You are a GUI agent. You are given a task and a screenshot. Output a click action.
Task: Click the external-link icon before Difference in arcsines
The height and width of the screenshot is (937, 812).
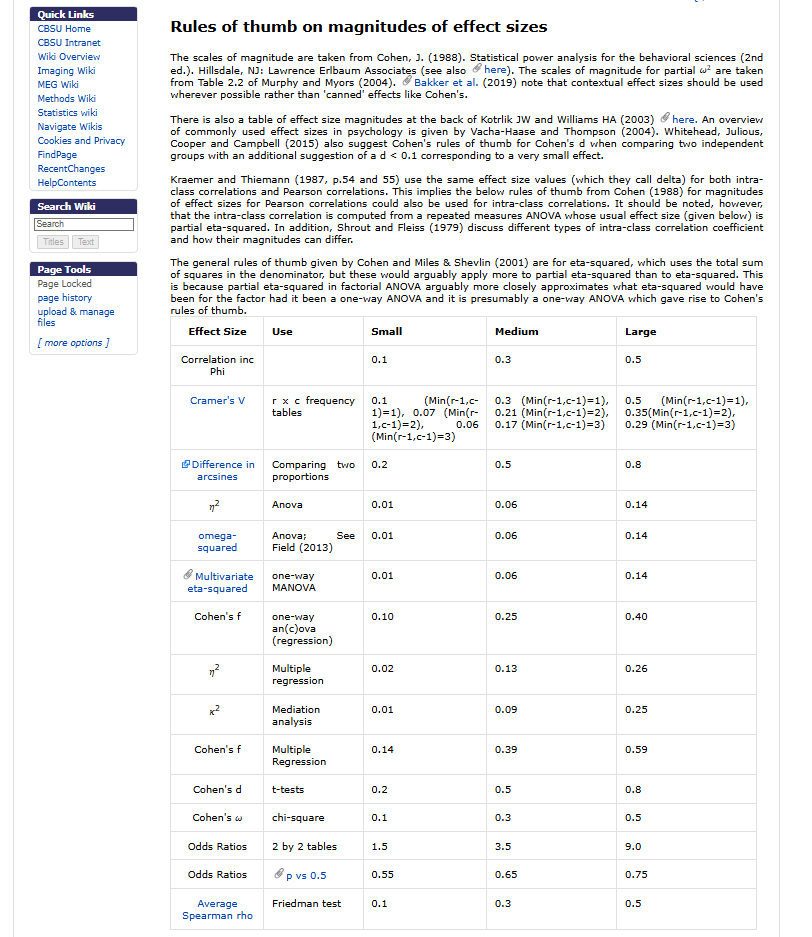[186, 464]
